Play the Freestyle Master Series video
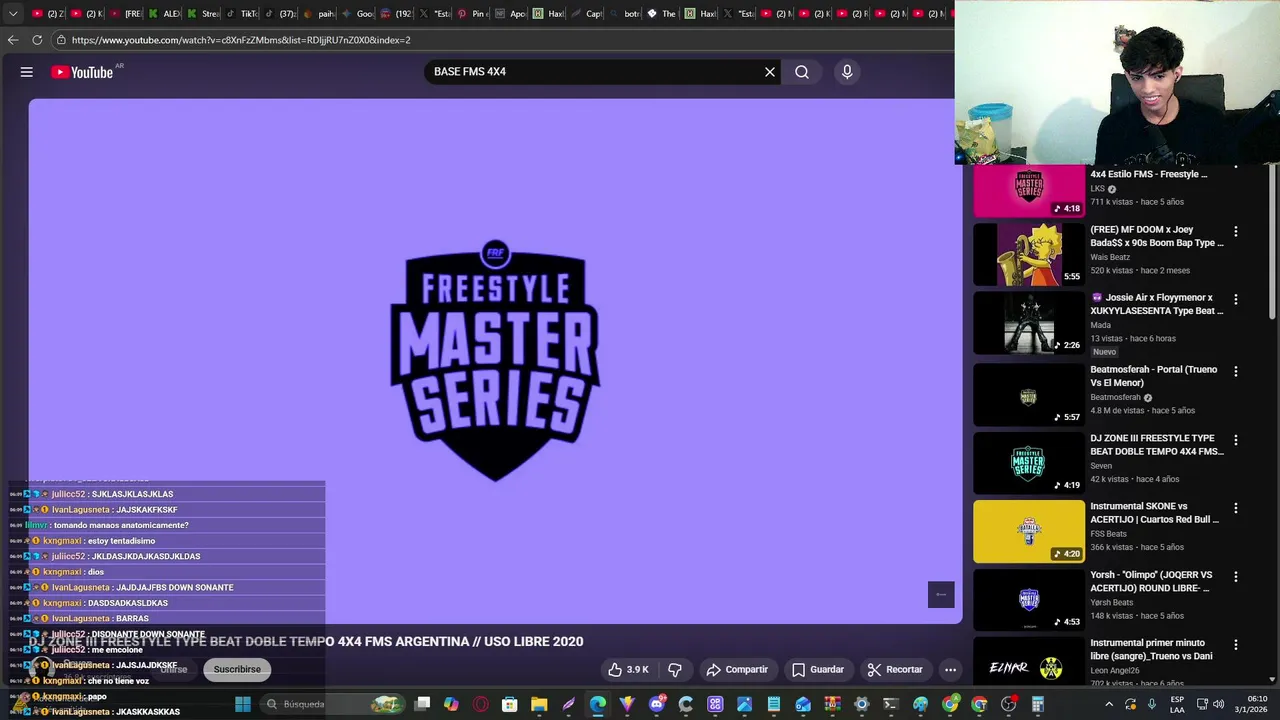Image resolution: width=1280 pixels, height=720 pixels. coord(495,361)
